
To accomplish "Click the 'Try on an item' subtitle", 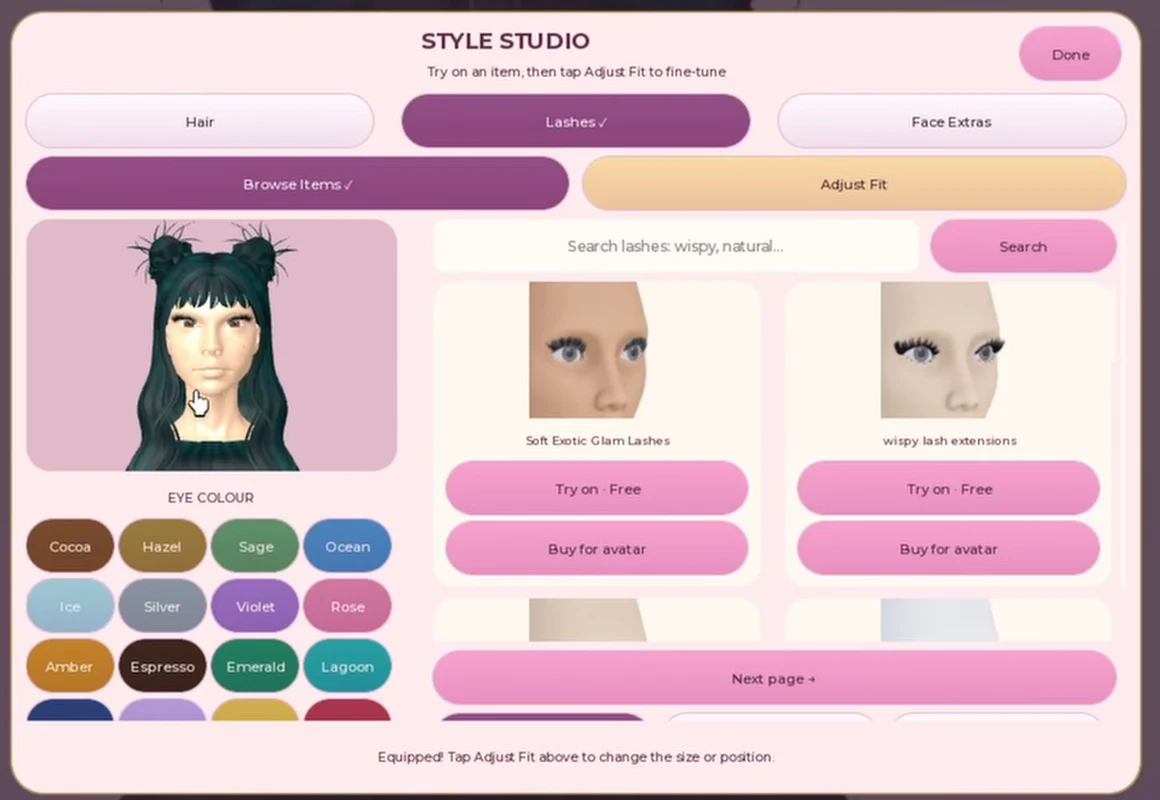I will [576, 72].
